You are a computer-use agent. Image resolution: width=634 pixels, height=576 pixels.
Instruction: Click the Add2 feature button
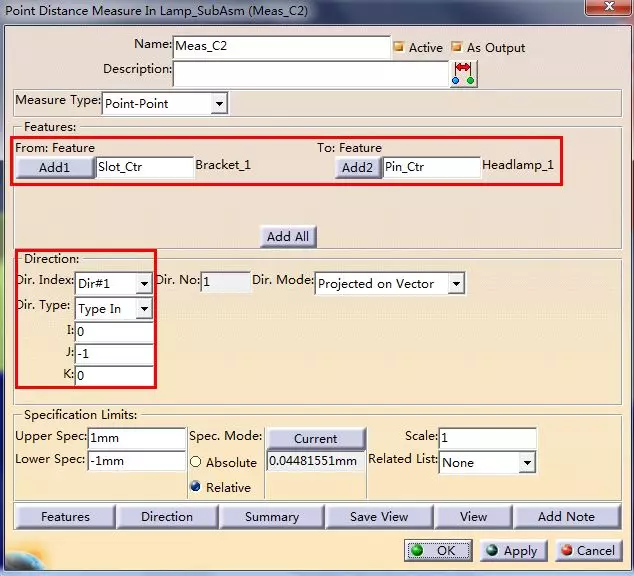[357, 167]
